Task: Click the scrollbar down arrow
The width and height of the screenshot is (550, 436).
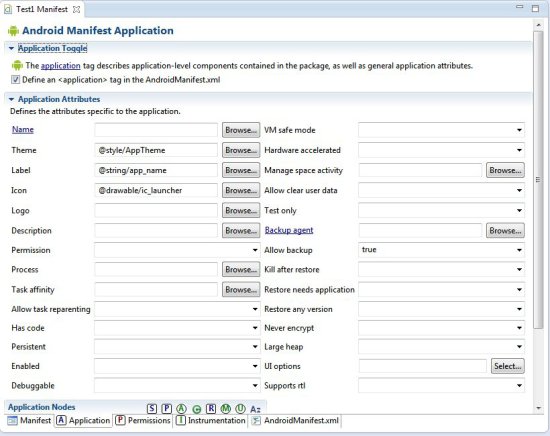Action: click(x=538, y=408)
